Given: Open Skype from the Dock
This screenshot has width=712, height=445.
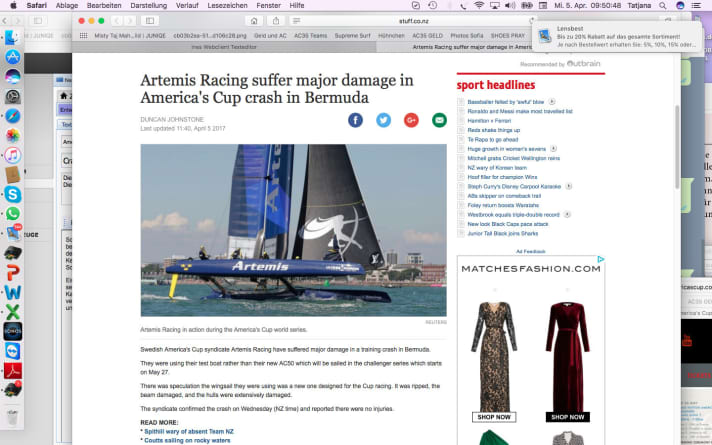Looking at the screenshot, I should (13, 194).
